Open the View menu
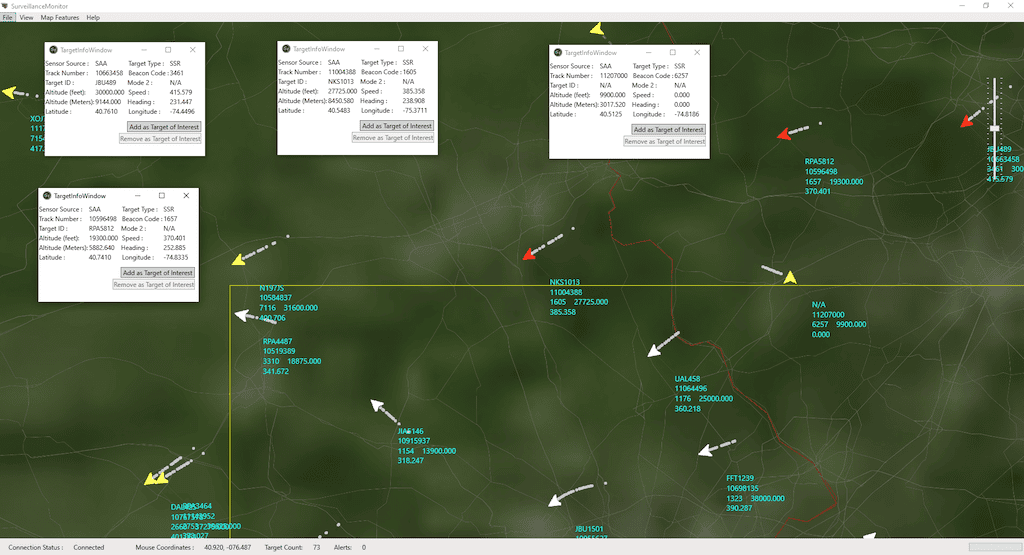This screenshot has height=555, width=1024. click(x=26, y=18)
